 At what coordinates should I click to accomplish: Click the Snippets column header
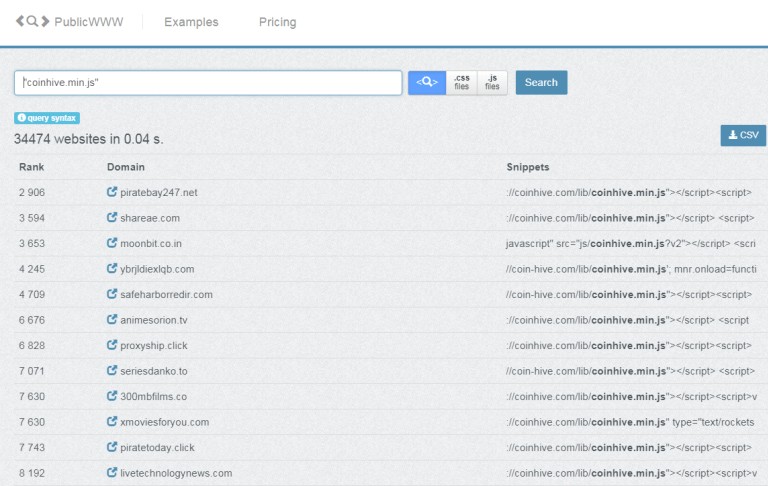click(x=528, y=167)
